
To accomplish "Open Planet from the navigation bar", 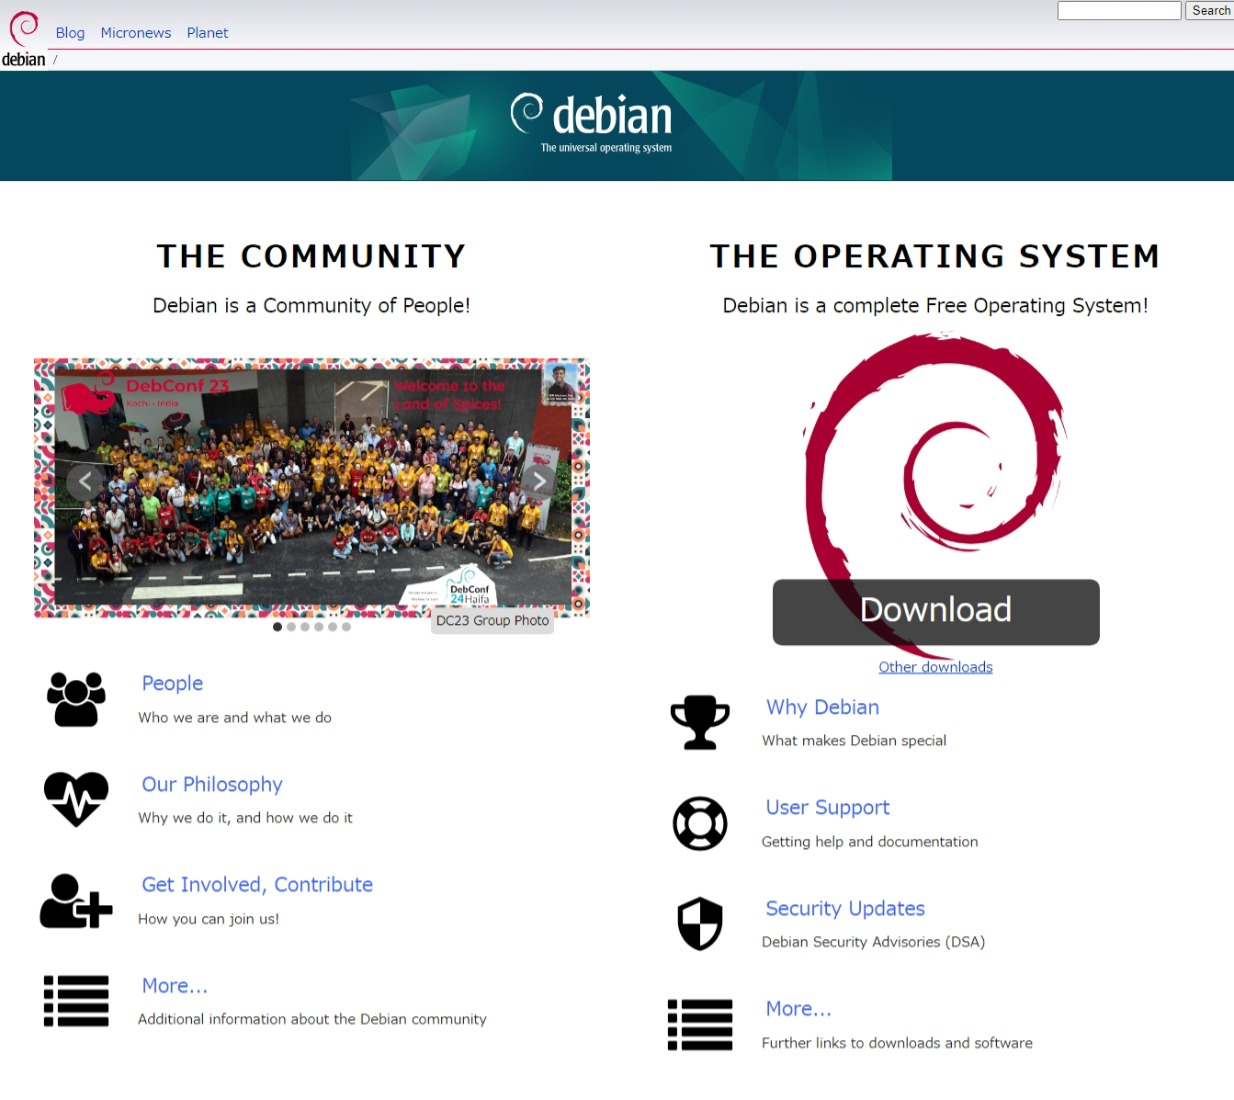I will coord(207,32).
